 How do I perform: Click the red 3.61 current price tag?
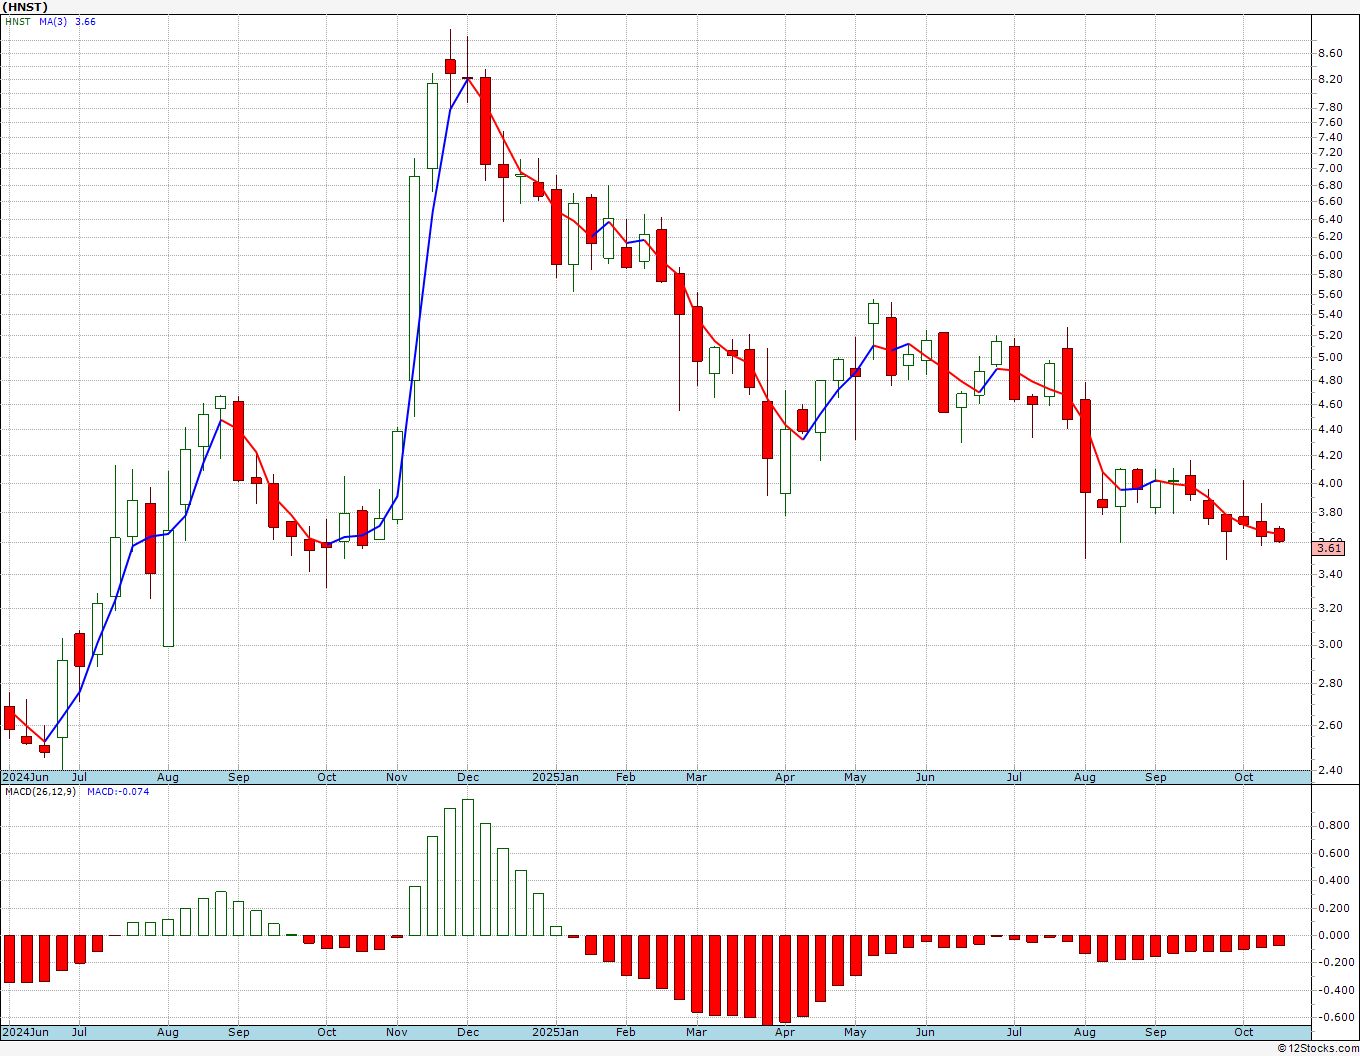point(1329,548)
